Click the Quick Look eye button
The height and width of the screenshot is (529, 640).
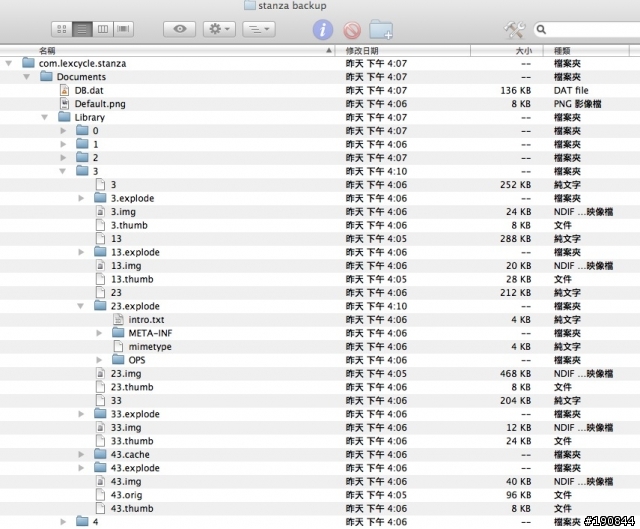(180, 29)
